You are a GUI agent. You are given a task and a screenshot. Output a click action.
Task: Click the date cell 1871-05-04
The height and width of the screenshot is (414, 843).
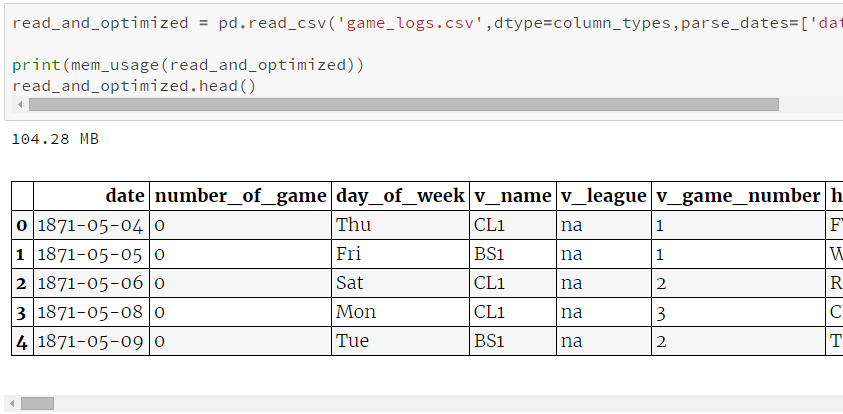point(91,225)
